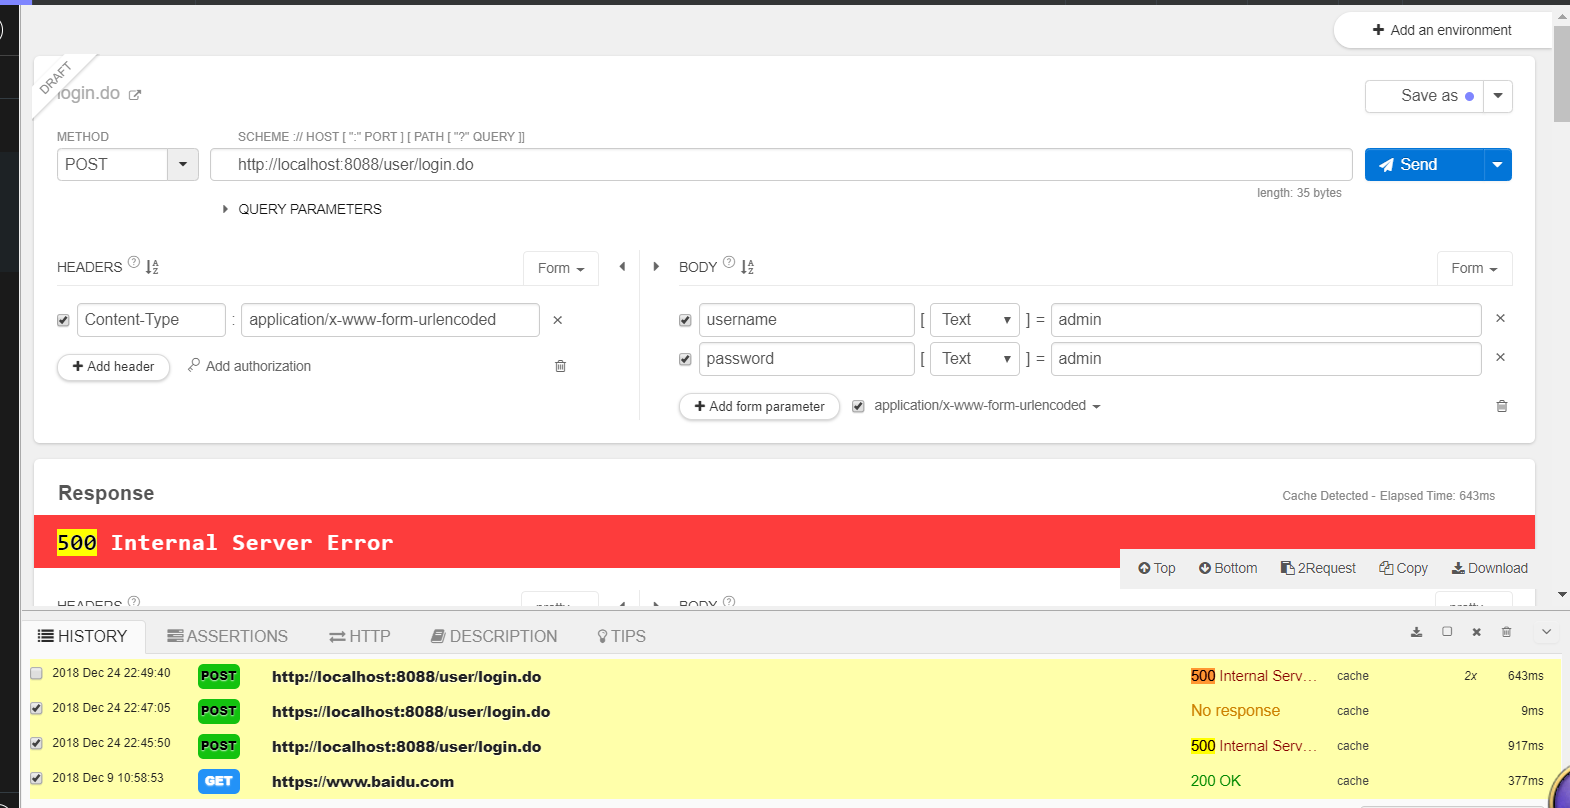Uncheck the Dec 9 10:58:53 history checkbox
The height and width of the screenshot is (808, 1570).
tap(36, 778)
